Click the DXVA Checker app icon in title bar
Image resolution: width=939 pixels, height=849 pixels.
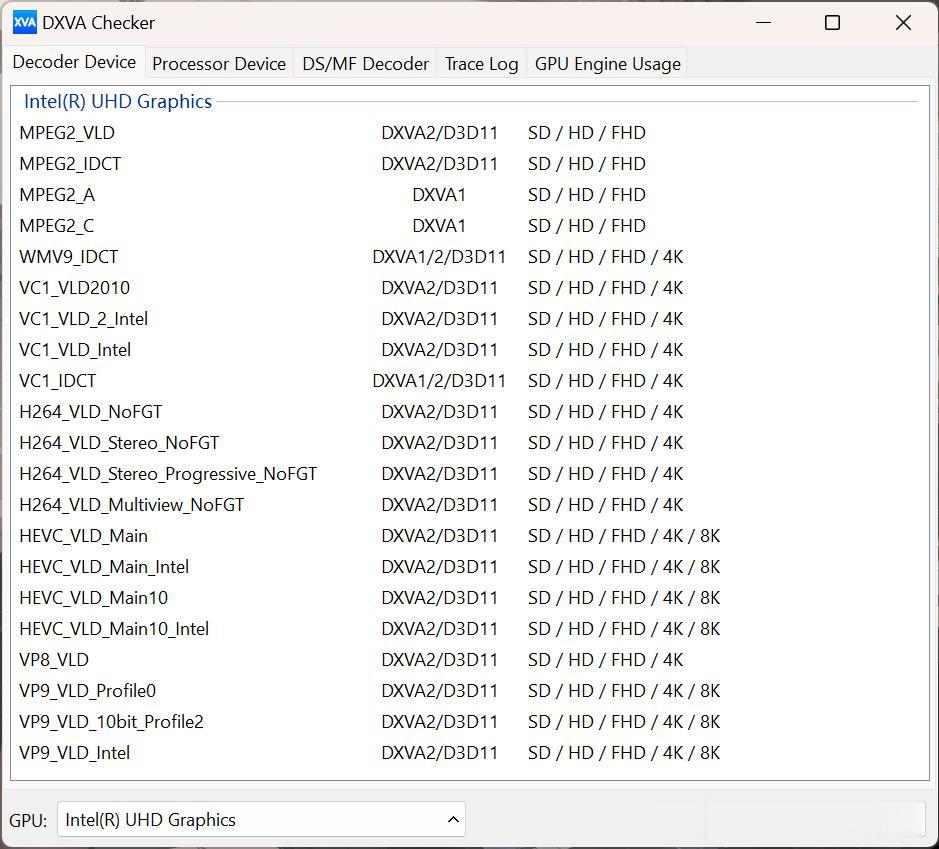point(25,23)
